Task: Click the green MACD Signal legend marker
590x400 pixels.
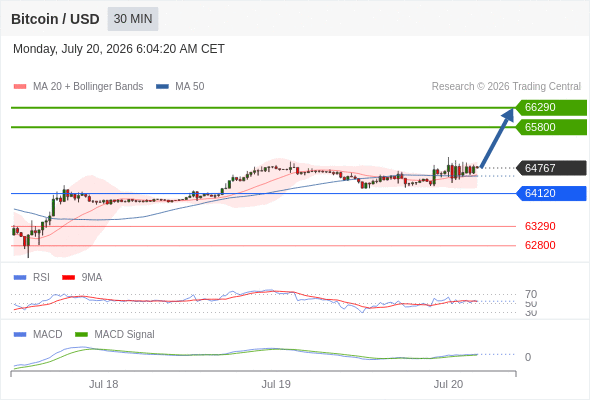Action: click(x=81, y=335)
